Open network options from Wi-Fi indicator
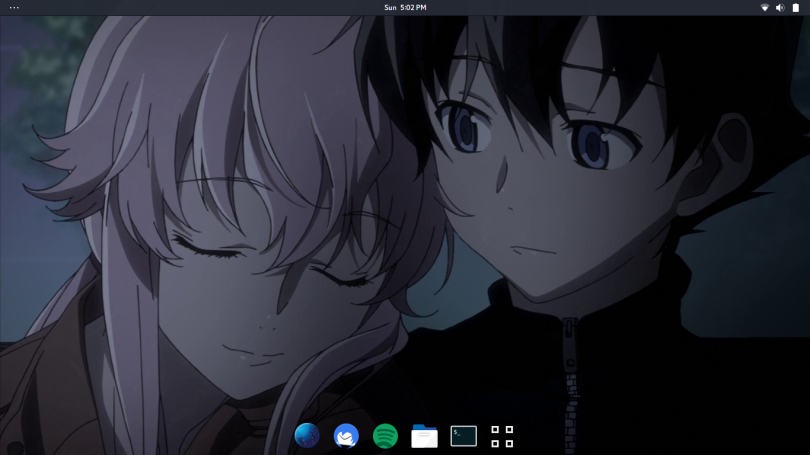This screenshot has height=455, width=810. click(765, 7)
